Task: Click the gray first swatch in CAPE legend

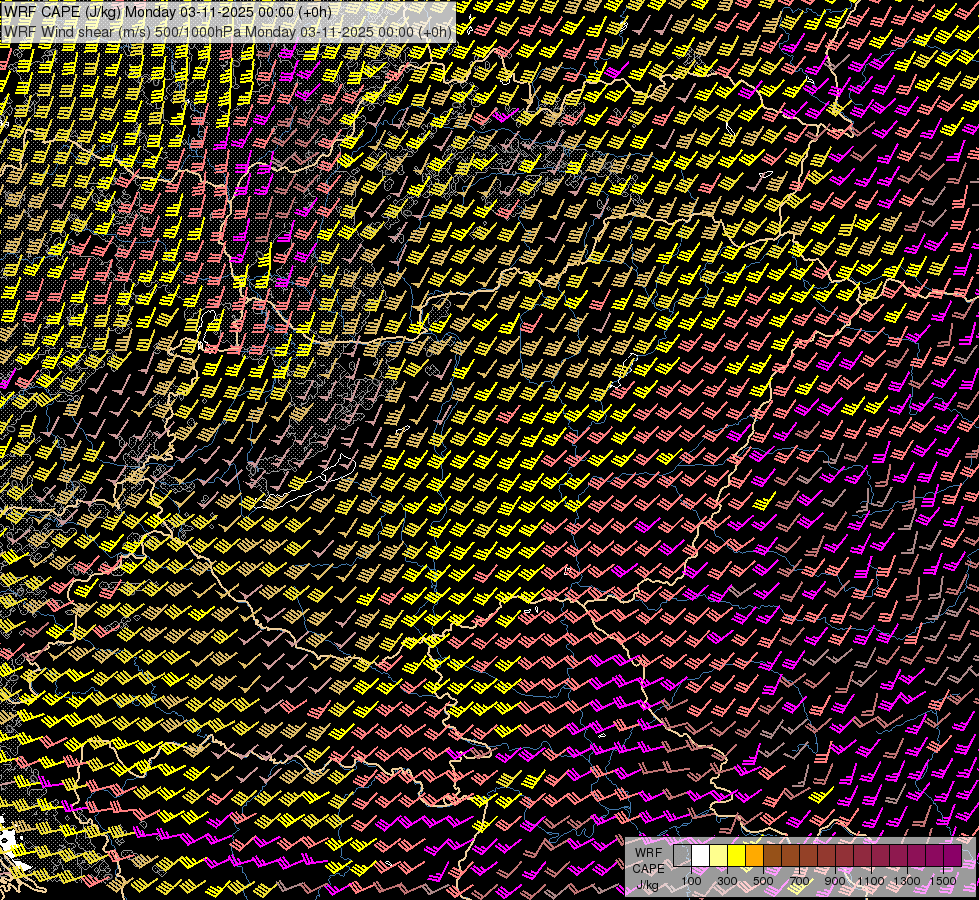Action: point(682,855)
